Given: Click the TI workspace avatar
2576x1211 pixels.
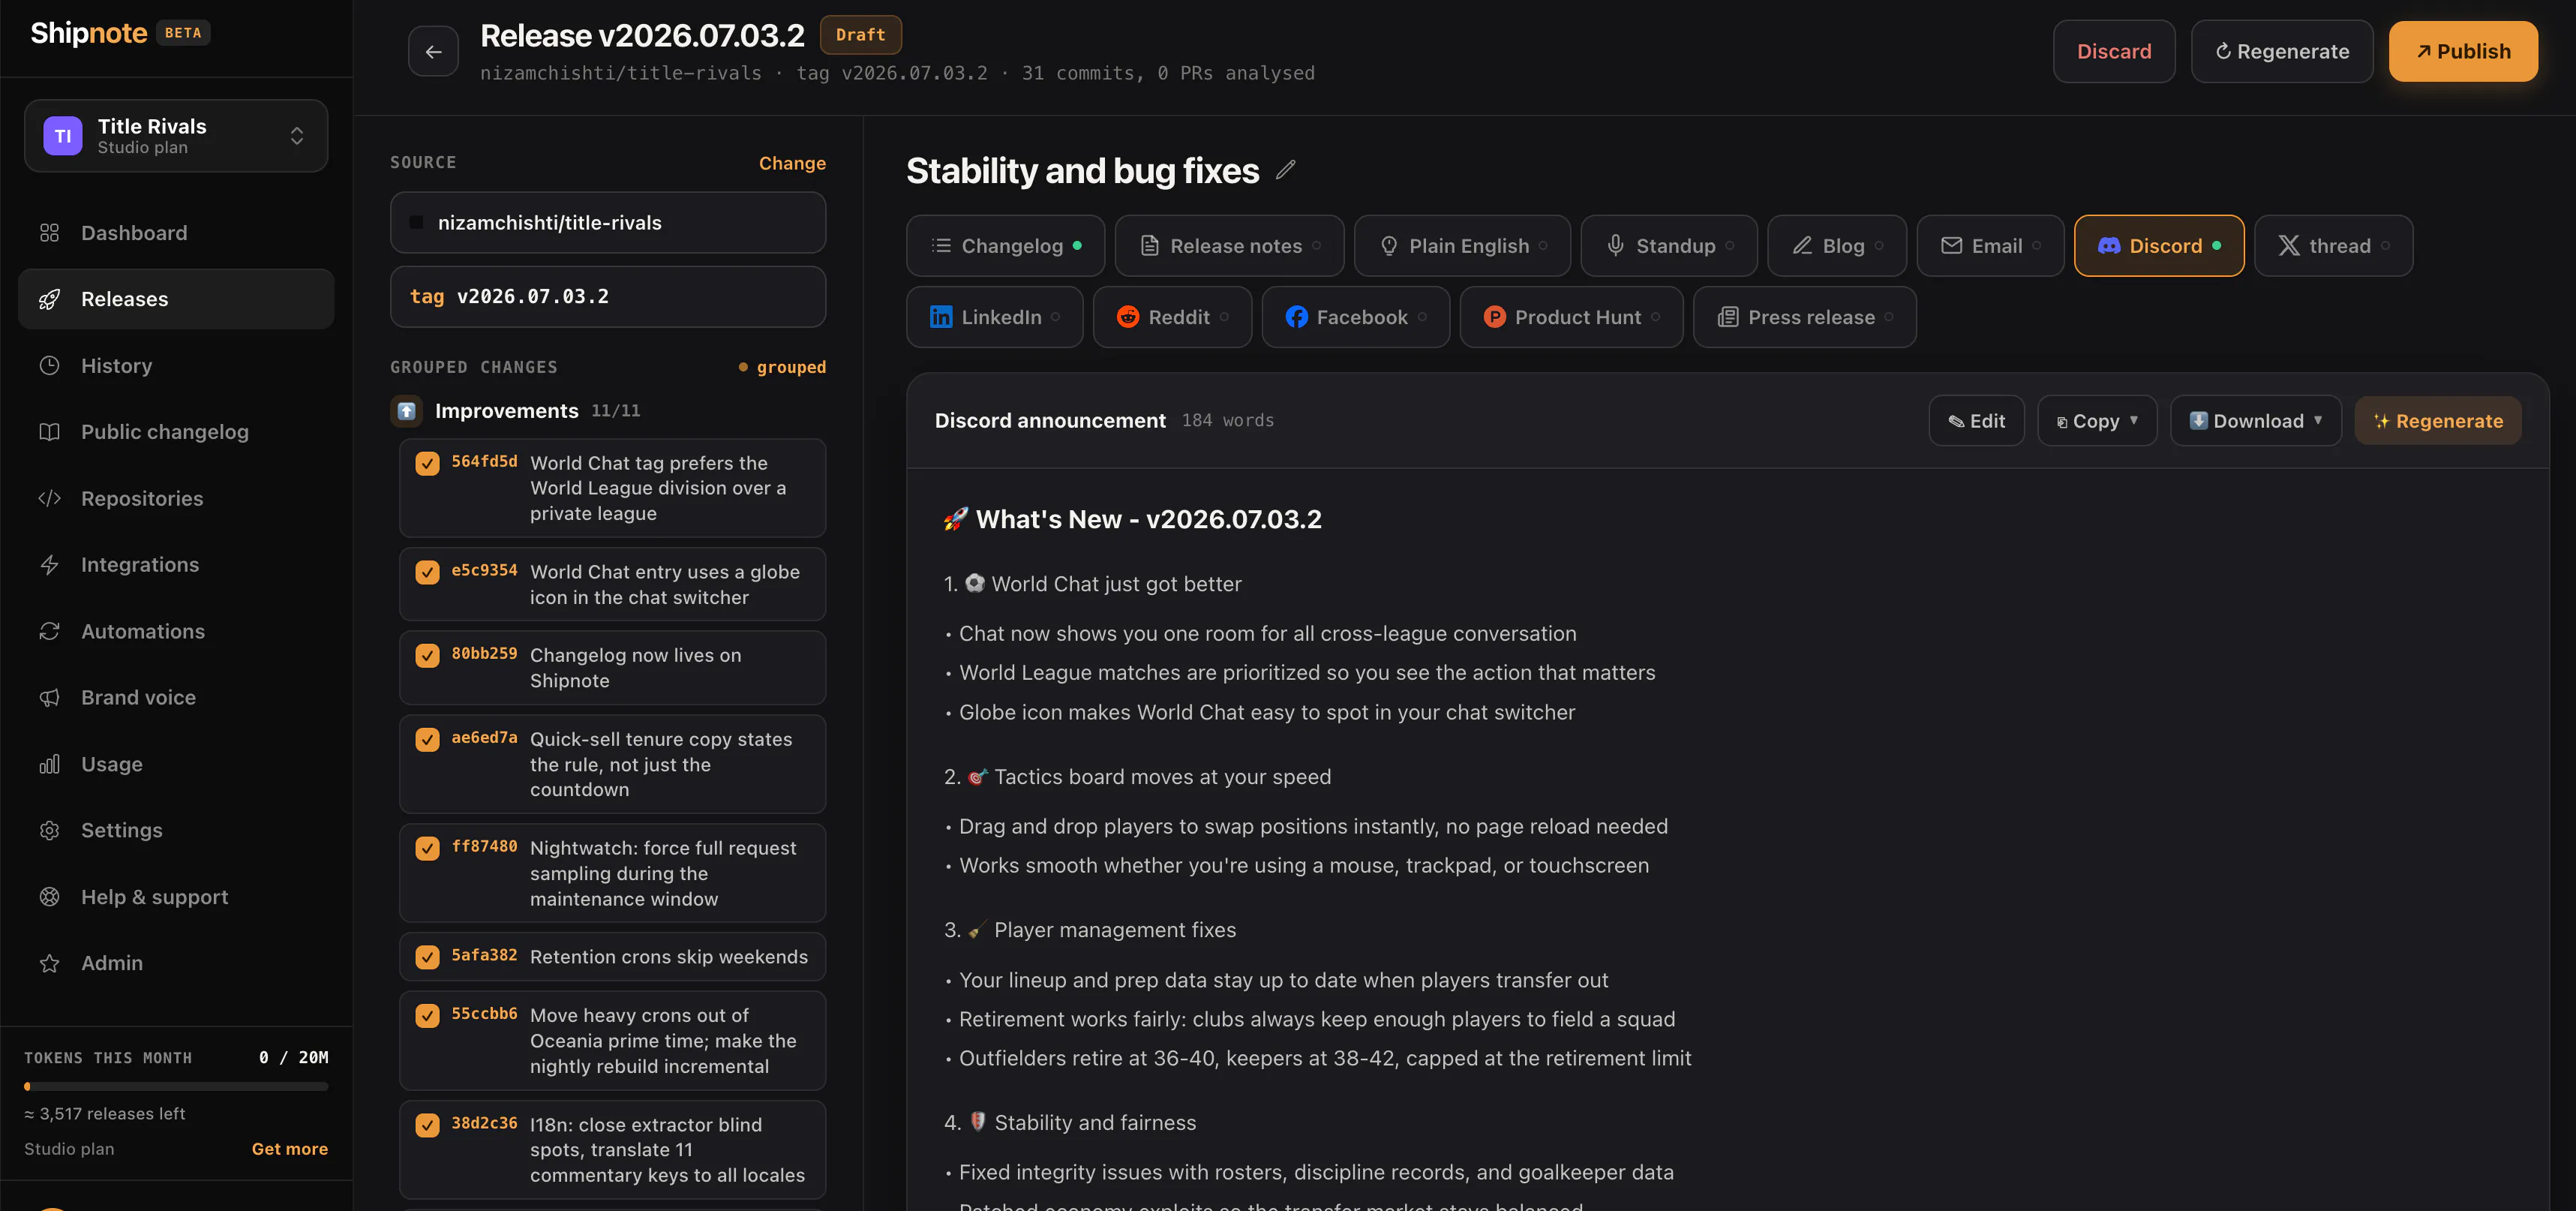Looking at the screenshot, I should pyautogui.click(x=63, y=136).
